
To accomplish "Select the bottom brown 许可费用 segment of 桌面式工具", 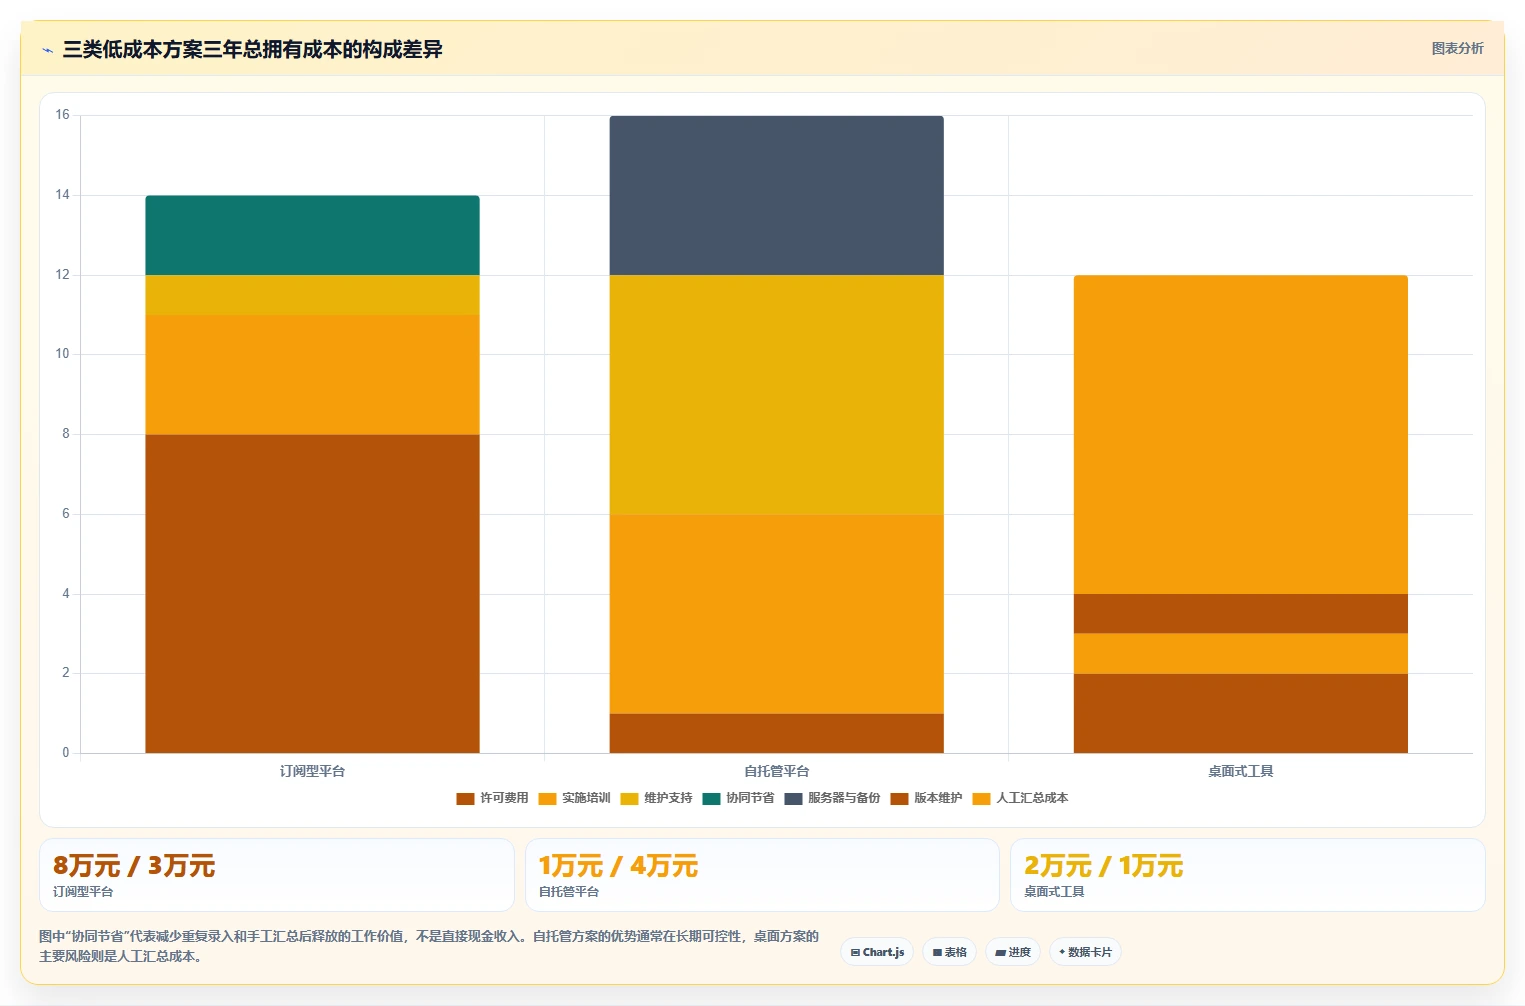I will click(x=1240, y=713).
